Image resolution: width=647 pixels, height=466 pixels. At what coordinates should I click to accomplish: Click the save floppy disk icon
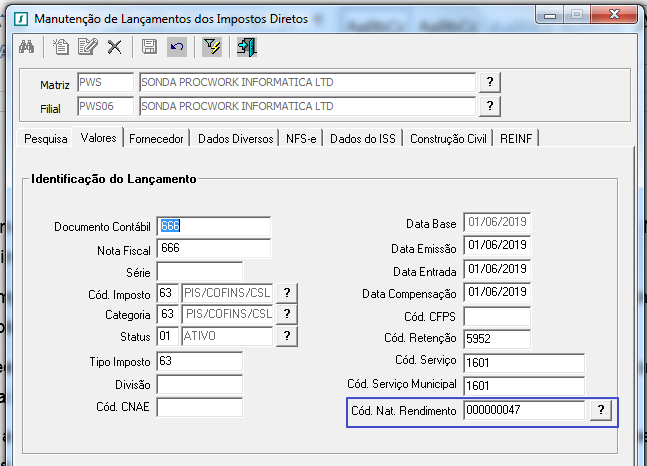pyautogui.click(x=149, y=47)
